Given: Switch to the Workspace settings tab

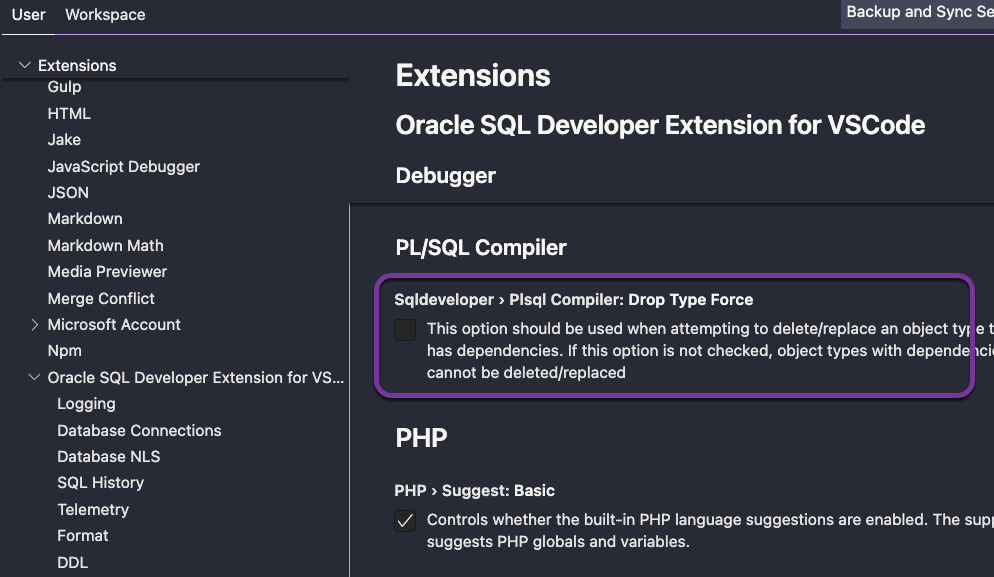Looking at the screenshot, I should tap(105, 15).
